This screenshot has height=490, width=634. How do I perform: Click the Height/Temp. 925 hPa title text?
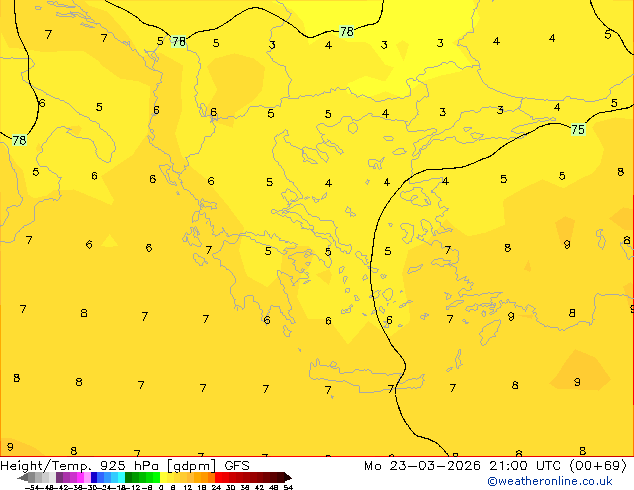tap(79, 466)
